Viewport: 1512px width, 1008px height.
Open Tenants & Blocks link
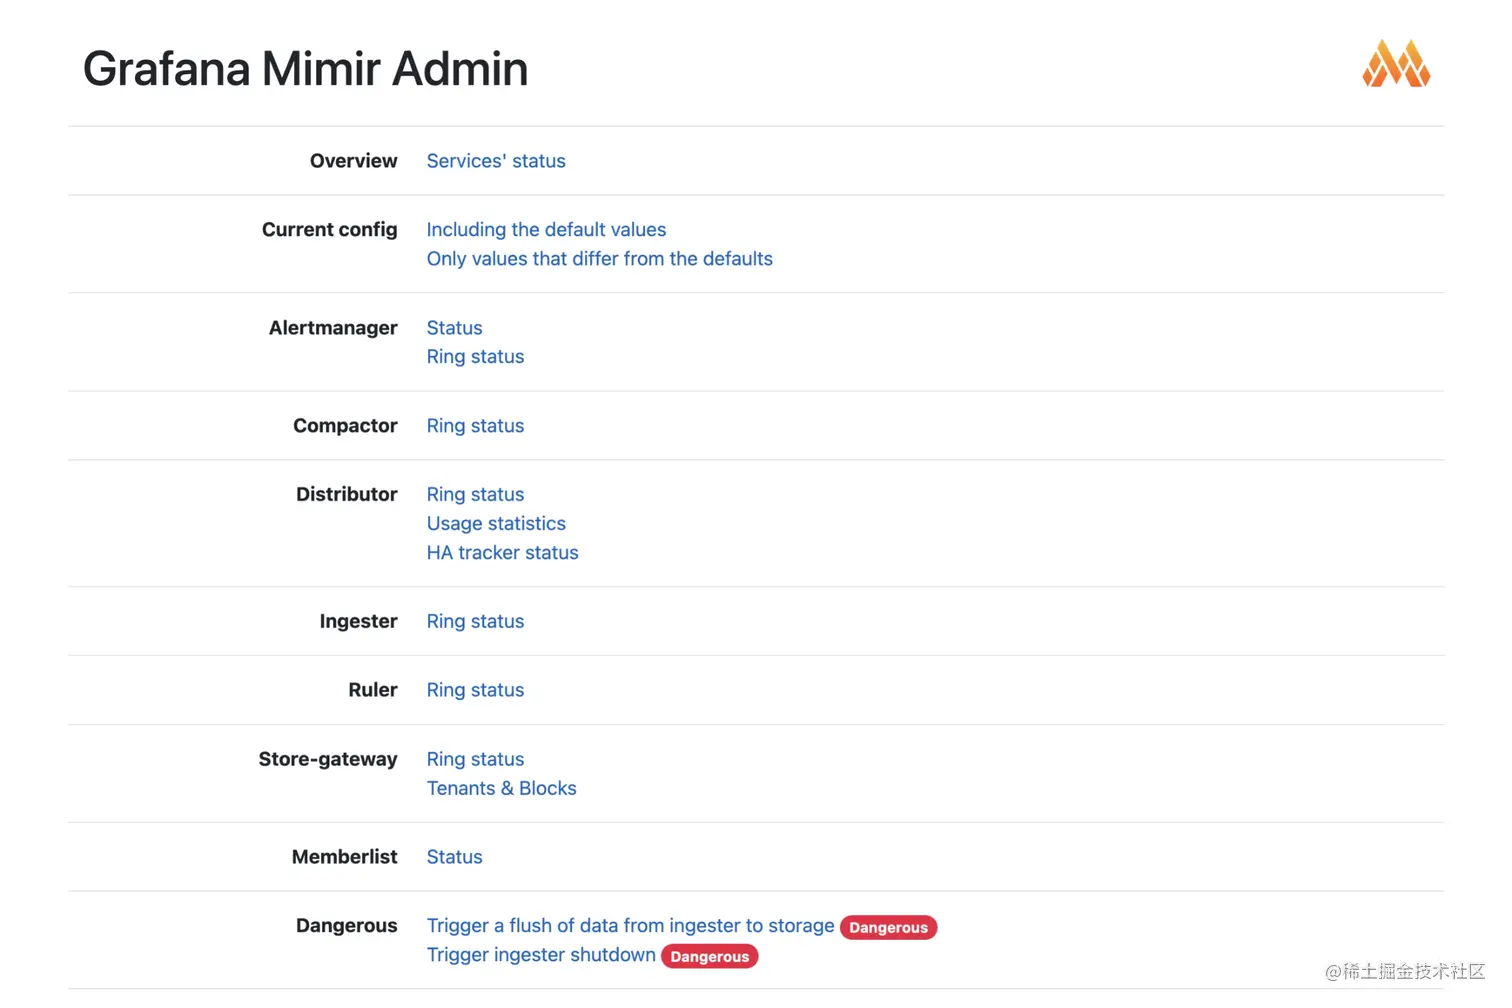(x=501, y=789)
